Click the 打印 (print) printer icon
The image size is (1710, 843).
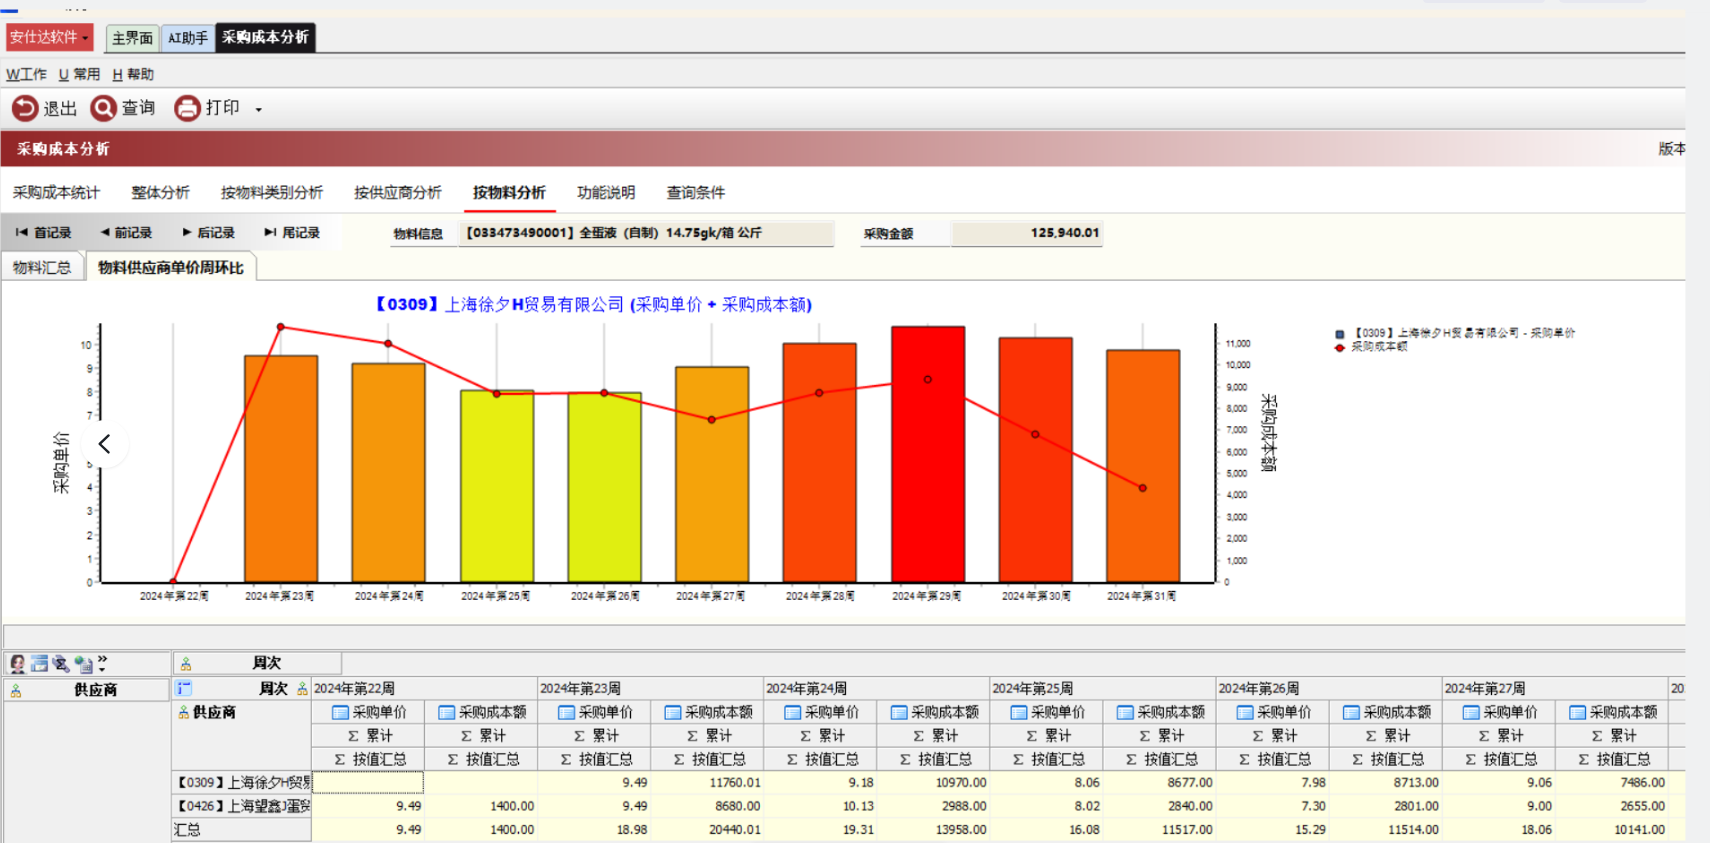coord(187,108)
